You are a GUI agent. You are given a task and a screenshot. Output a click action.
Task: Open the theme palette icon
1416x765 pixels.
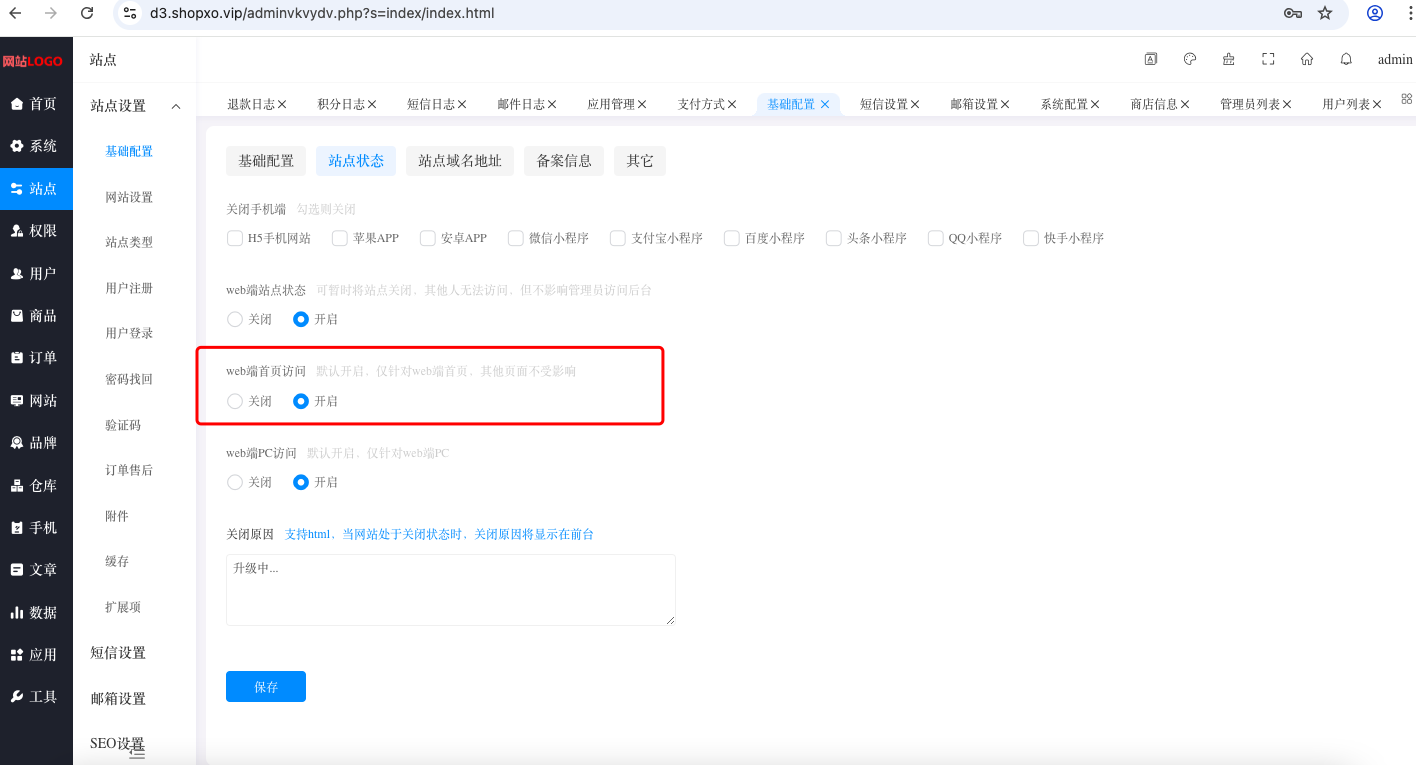tap(1190, 59)
